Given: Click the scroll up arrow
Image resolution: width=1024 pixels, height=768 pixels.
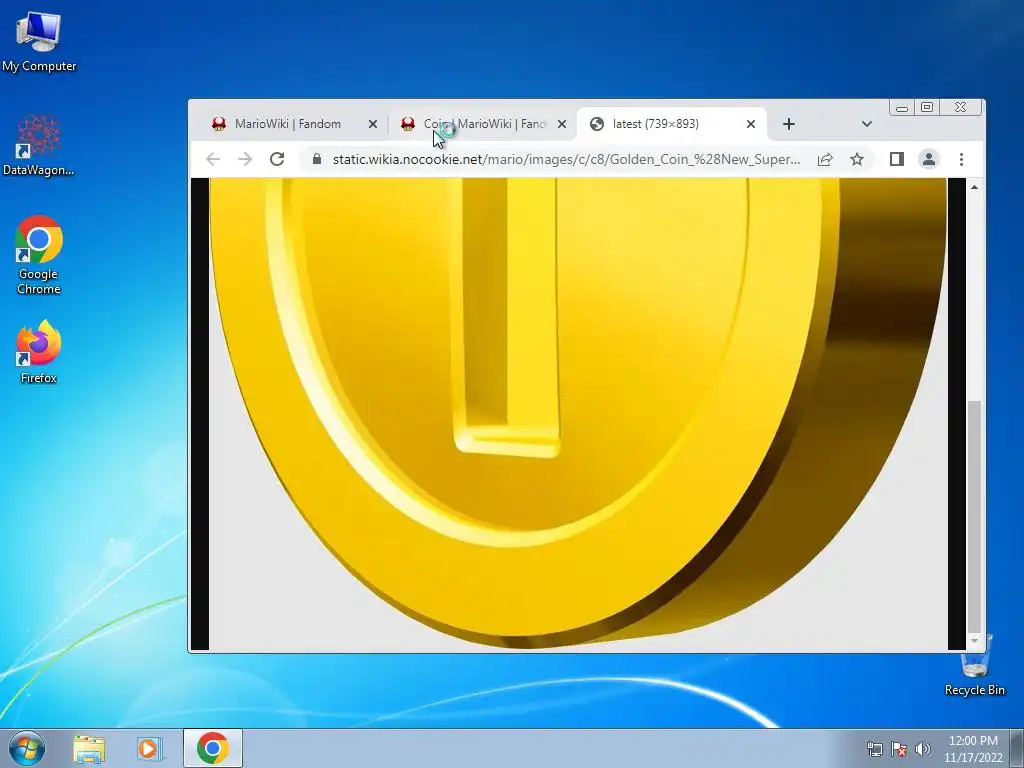Looking at the screenshot, I should pos(974,187).
